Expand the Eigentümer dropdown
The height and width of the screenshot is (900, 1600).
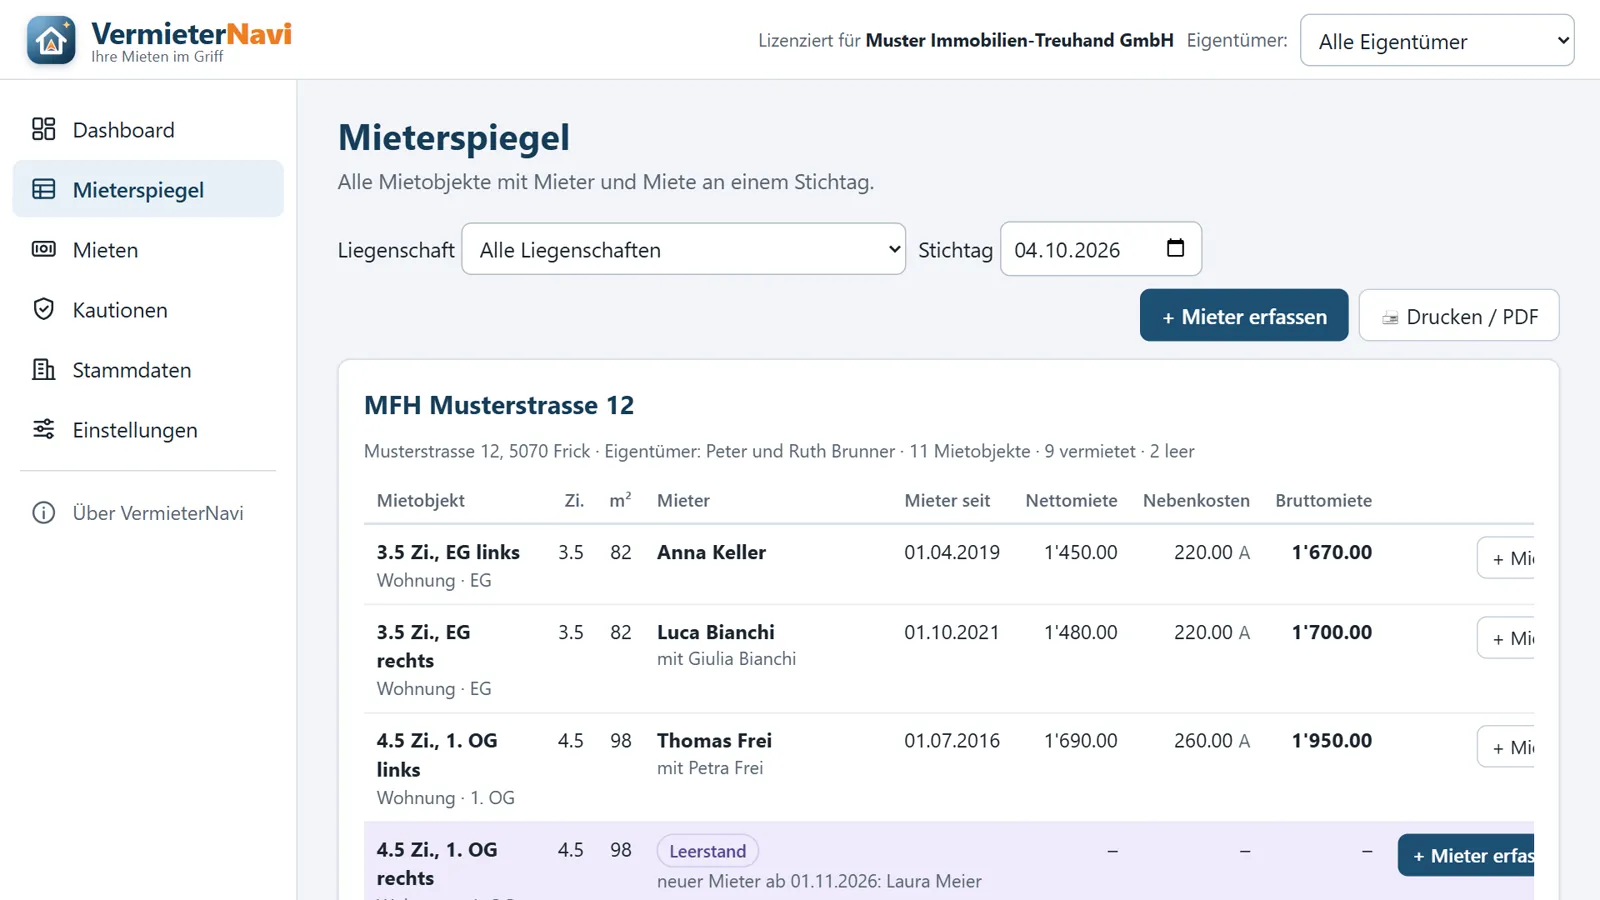click(1437, 41)
